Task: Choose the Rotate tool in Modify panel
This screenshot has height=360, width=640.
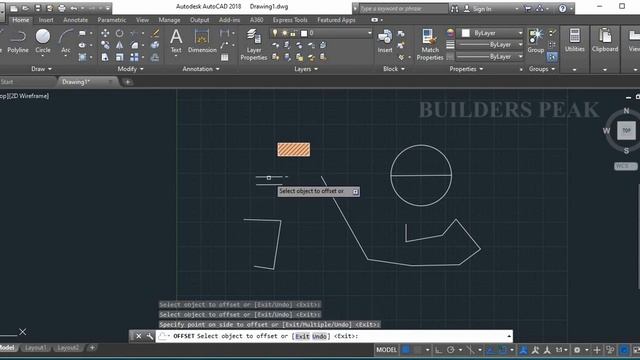Action: (119, 33)
